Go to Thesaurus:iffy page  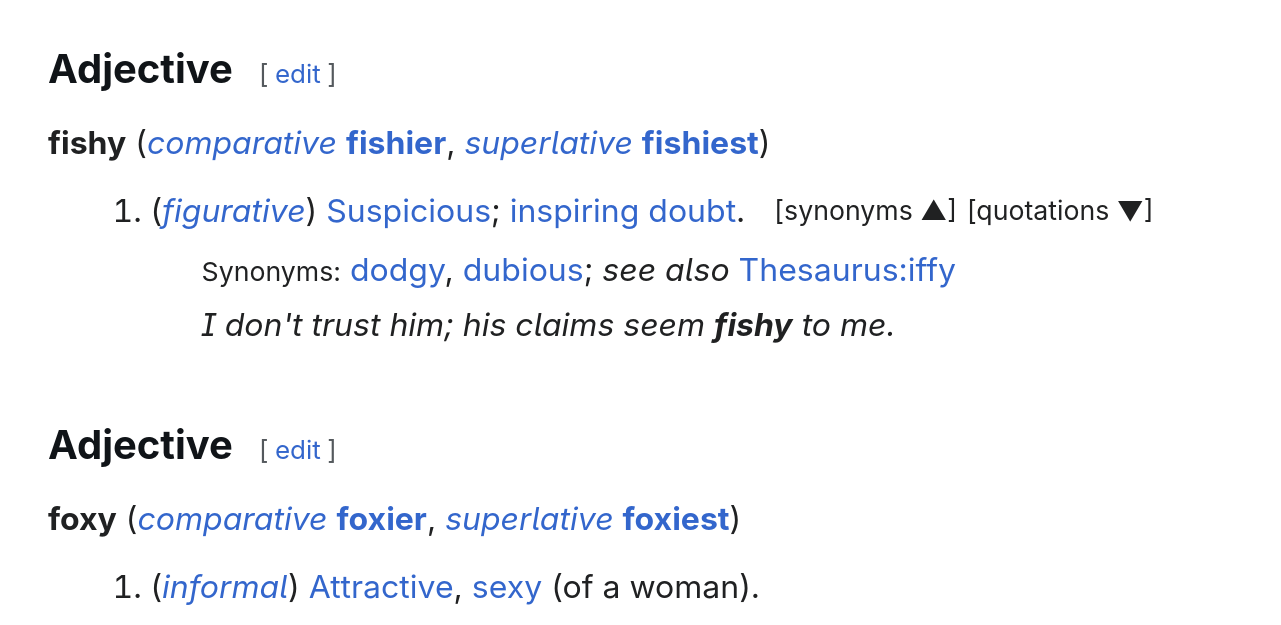click(846, 270)
